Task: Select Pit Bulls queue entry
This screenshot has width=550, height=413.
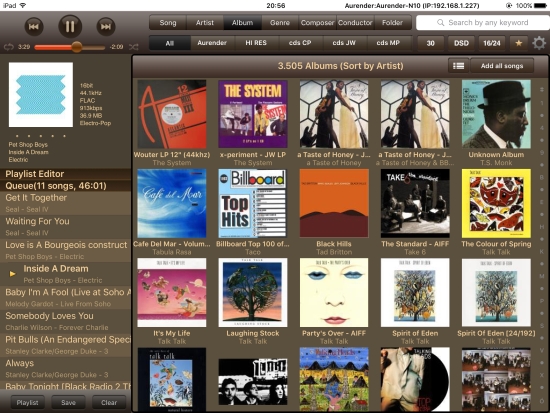Action: pos(66,345)
